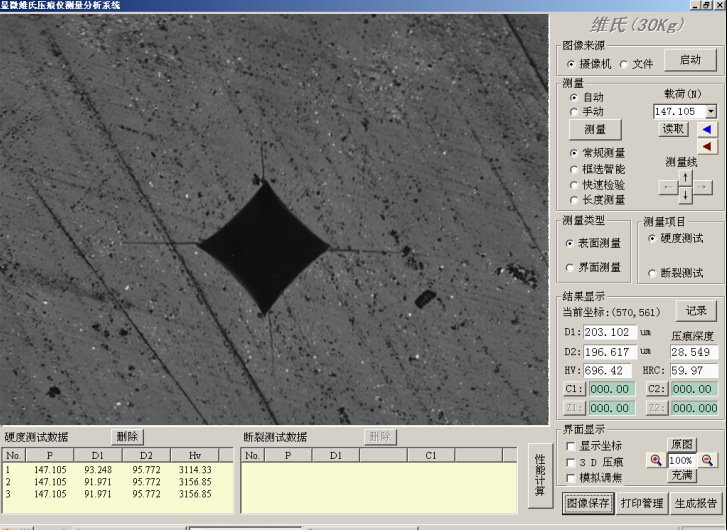This screenshot has height=530, width=727.
Task: Move measurement line down with the down arrow
Action: tap(685, 196)
